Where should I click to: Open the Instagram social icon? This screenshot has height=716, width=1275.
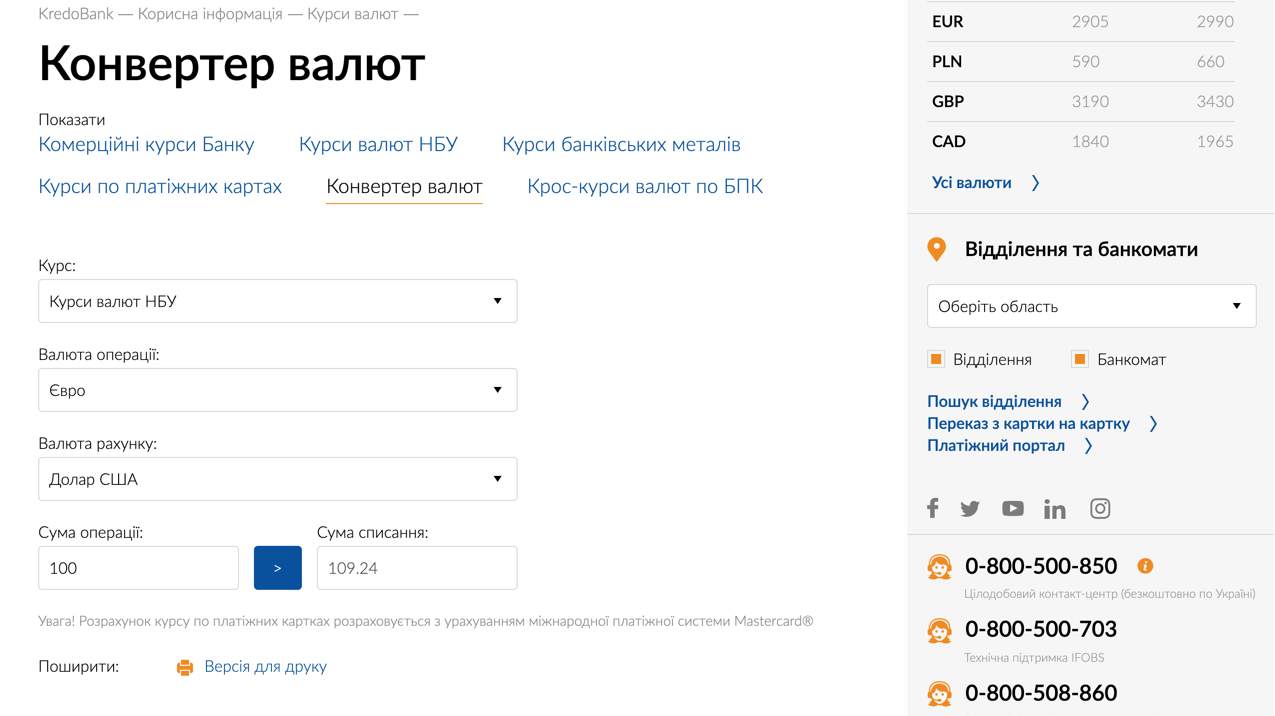tap(1100, 508)
